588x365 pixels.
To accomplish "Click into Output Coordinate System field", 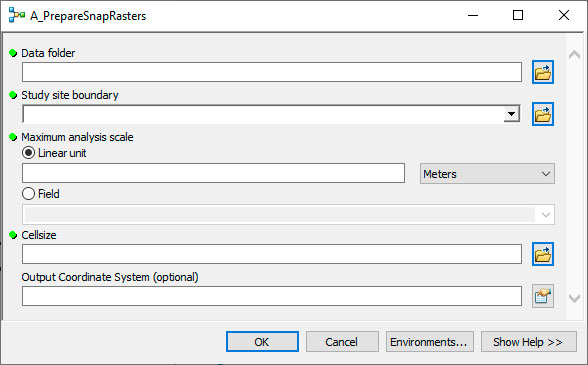I will coord(272,296).
